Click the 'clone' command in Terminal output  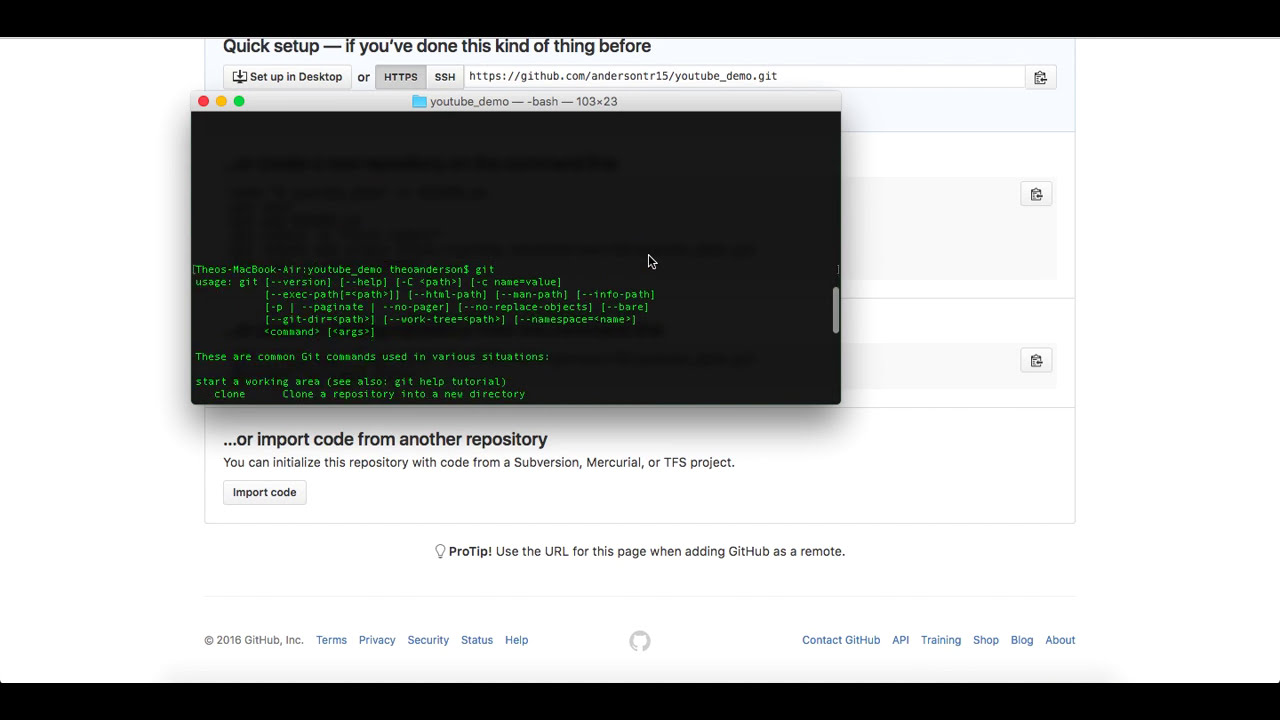pyautogui.click(x=229, y=394)
